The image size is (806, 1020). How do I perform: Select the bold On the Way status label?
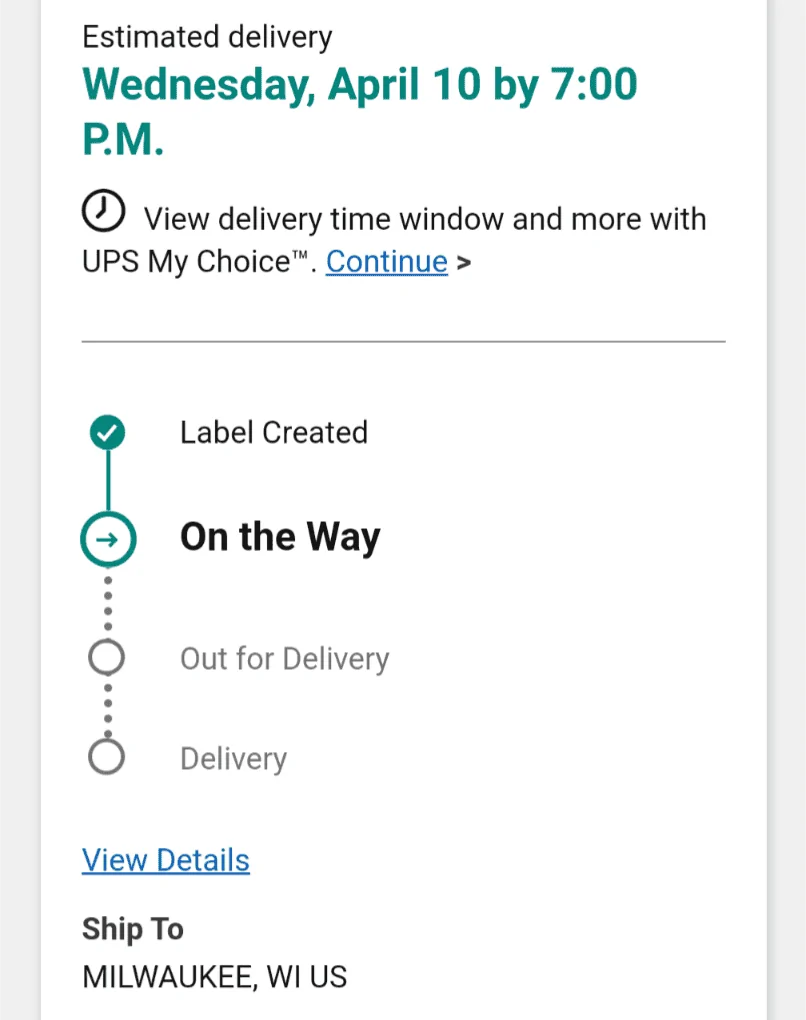(280, 538)
